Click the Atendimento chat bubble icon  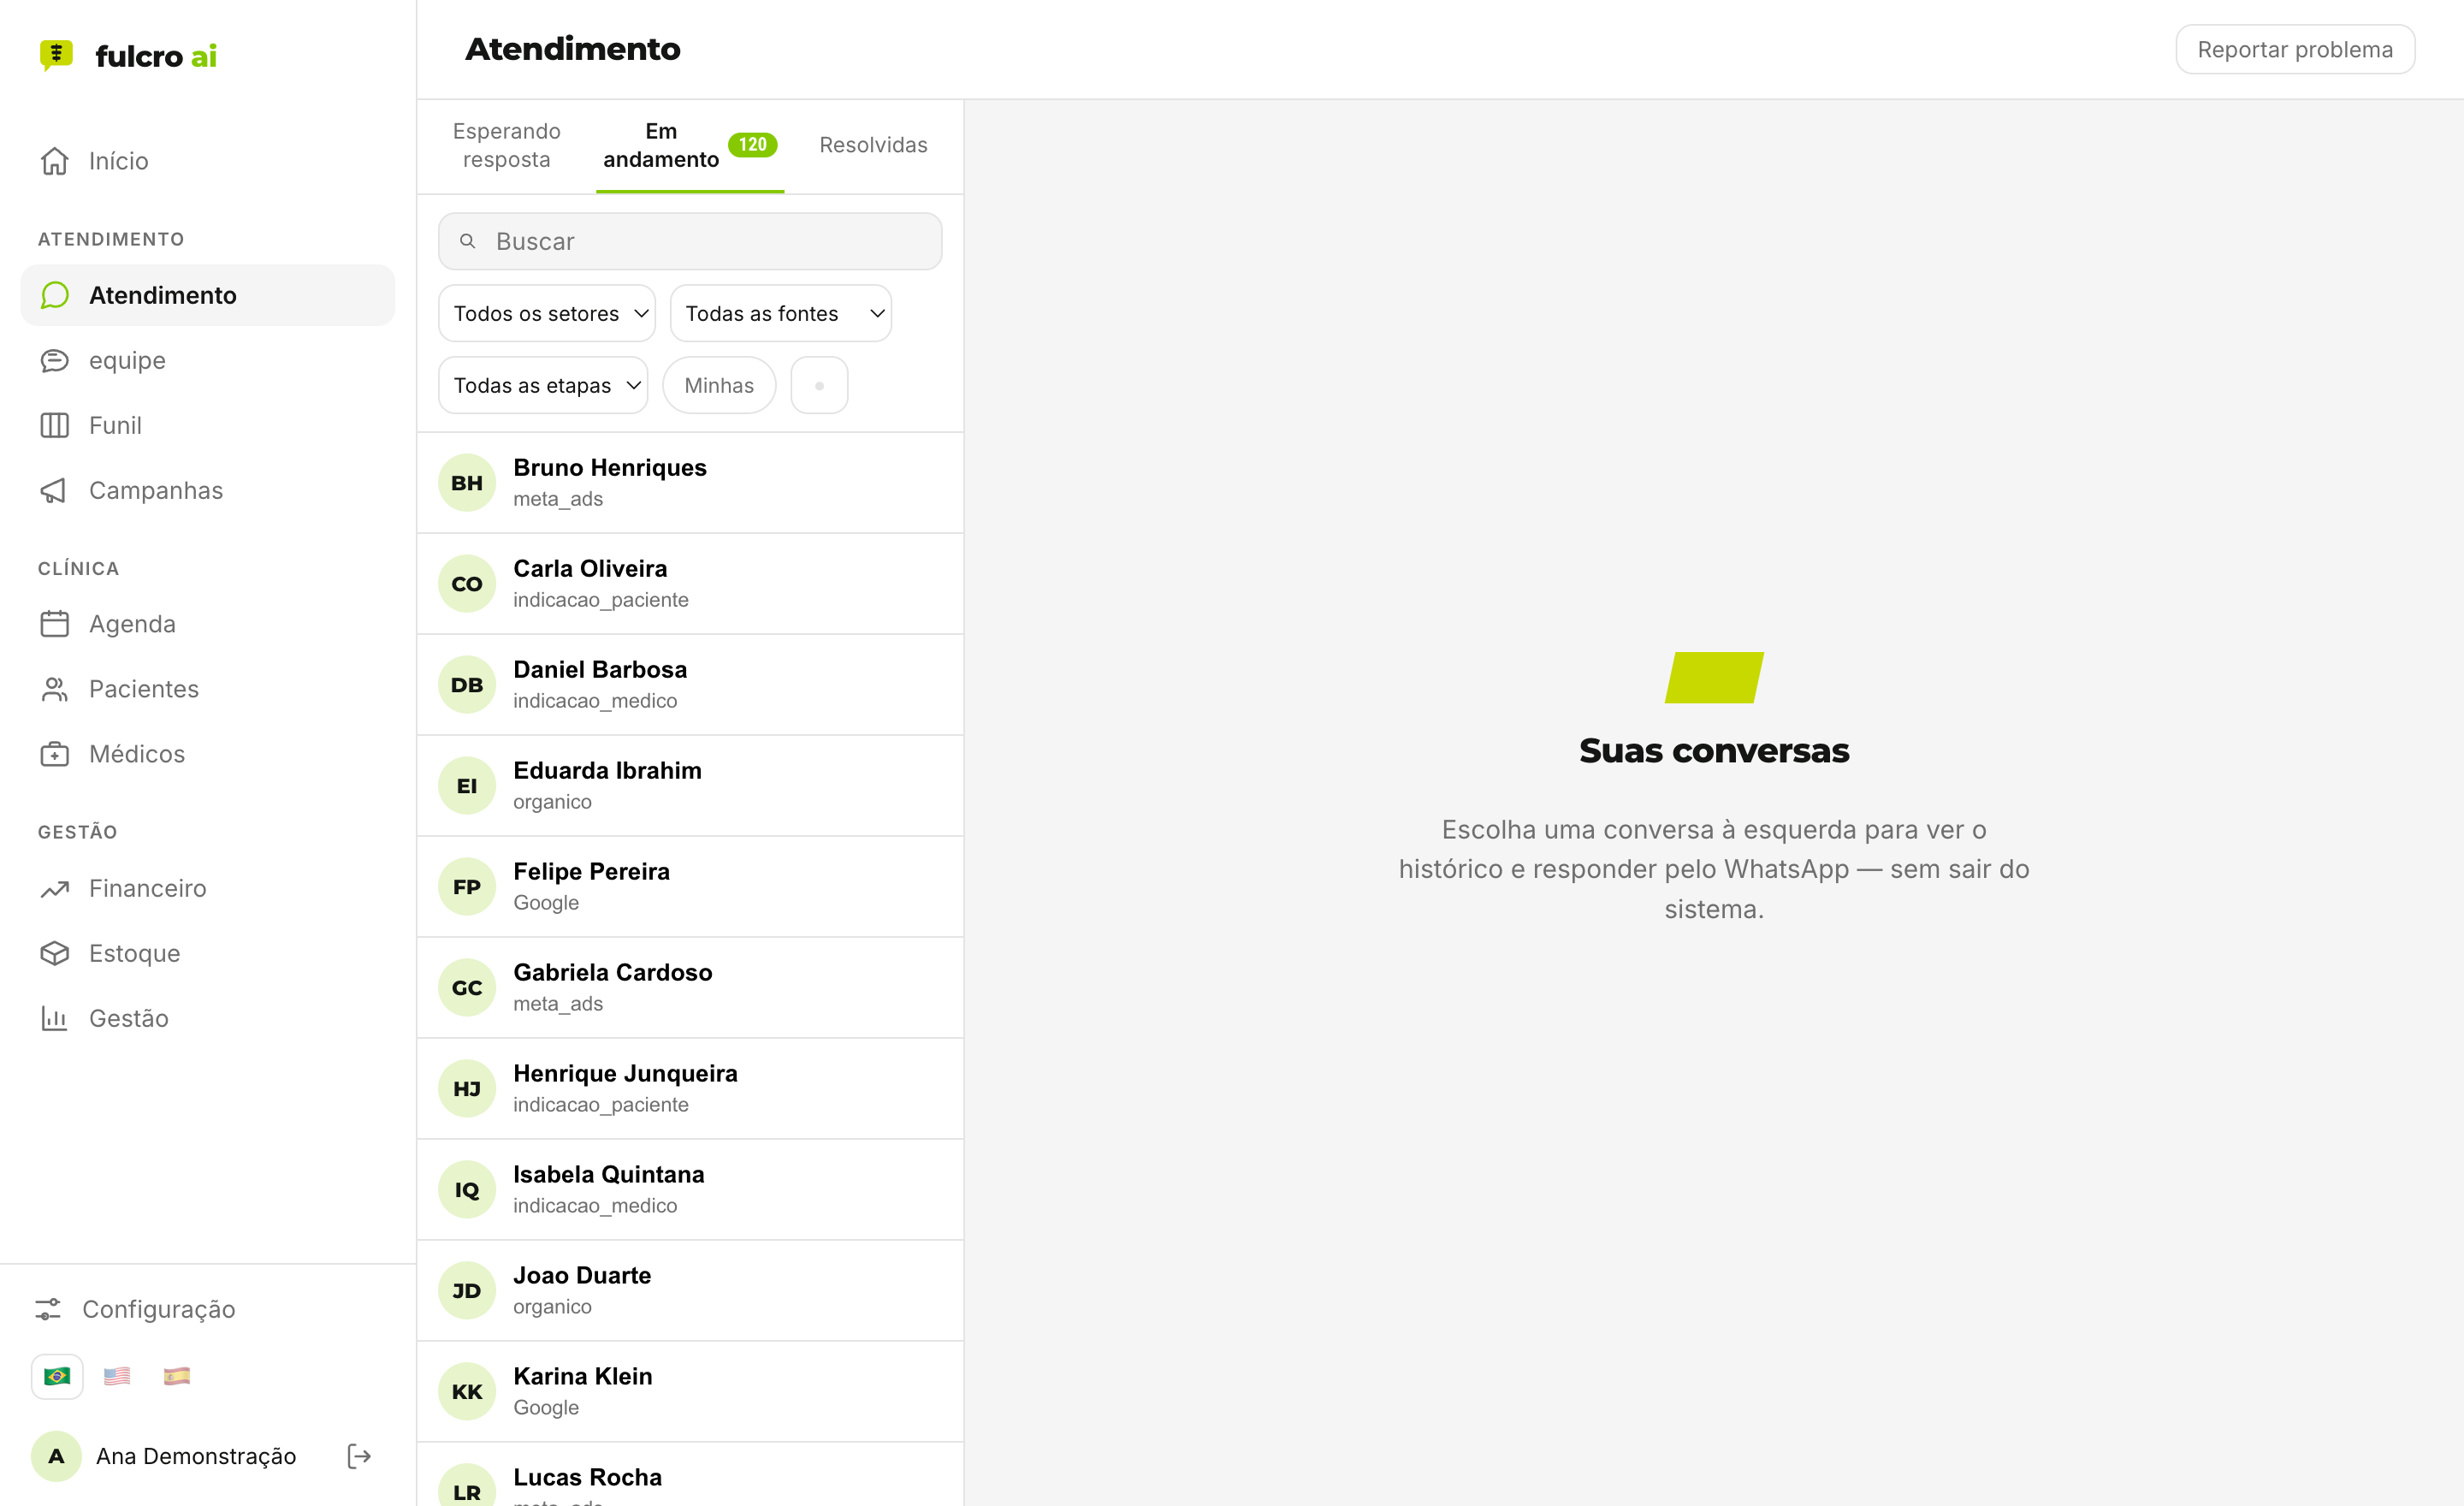click(55, 295)
